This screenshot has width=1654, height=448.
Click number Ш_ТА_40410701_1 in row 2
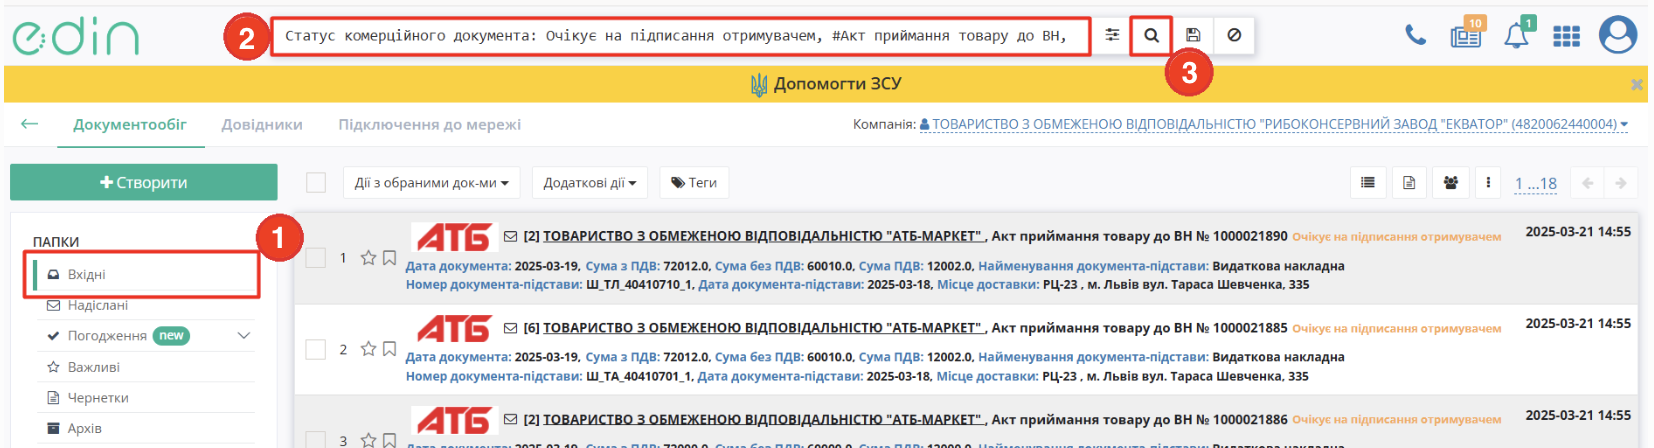pyautogui.click(x=639, y=377)
